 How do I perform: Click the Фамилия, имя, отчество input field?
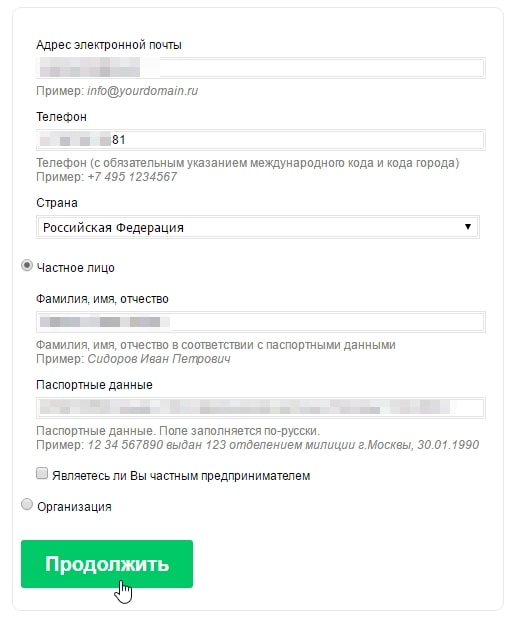(x=260, y=322)
